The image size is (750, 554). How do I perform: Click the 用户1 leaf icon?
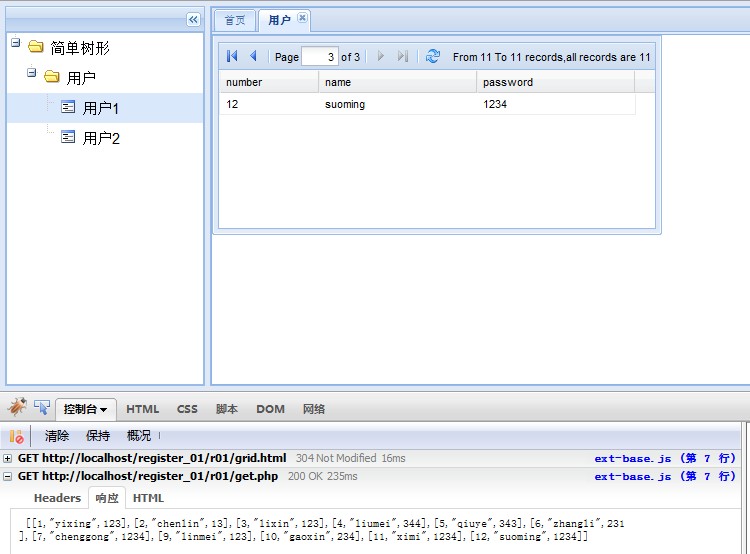pos(68,107)
